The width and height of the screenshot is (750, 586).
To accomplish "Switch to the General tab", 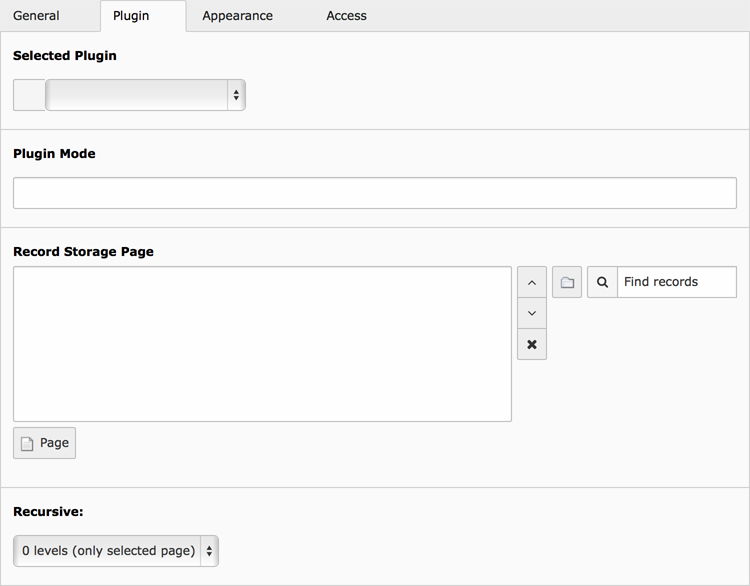I will pos(36,16).
